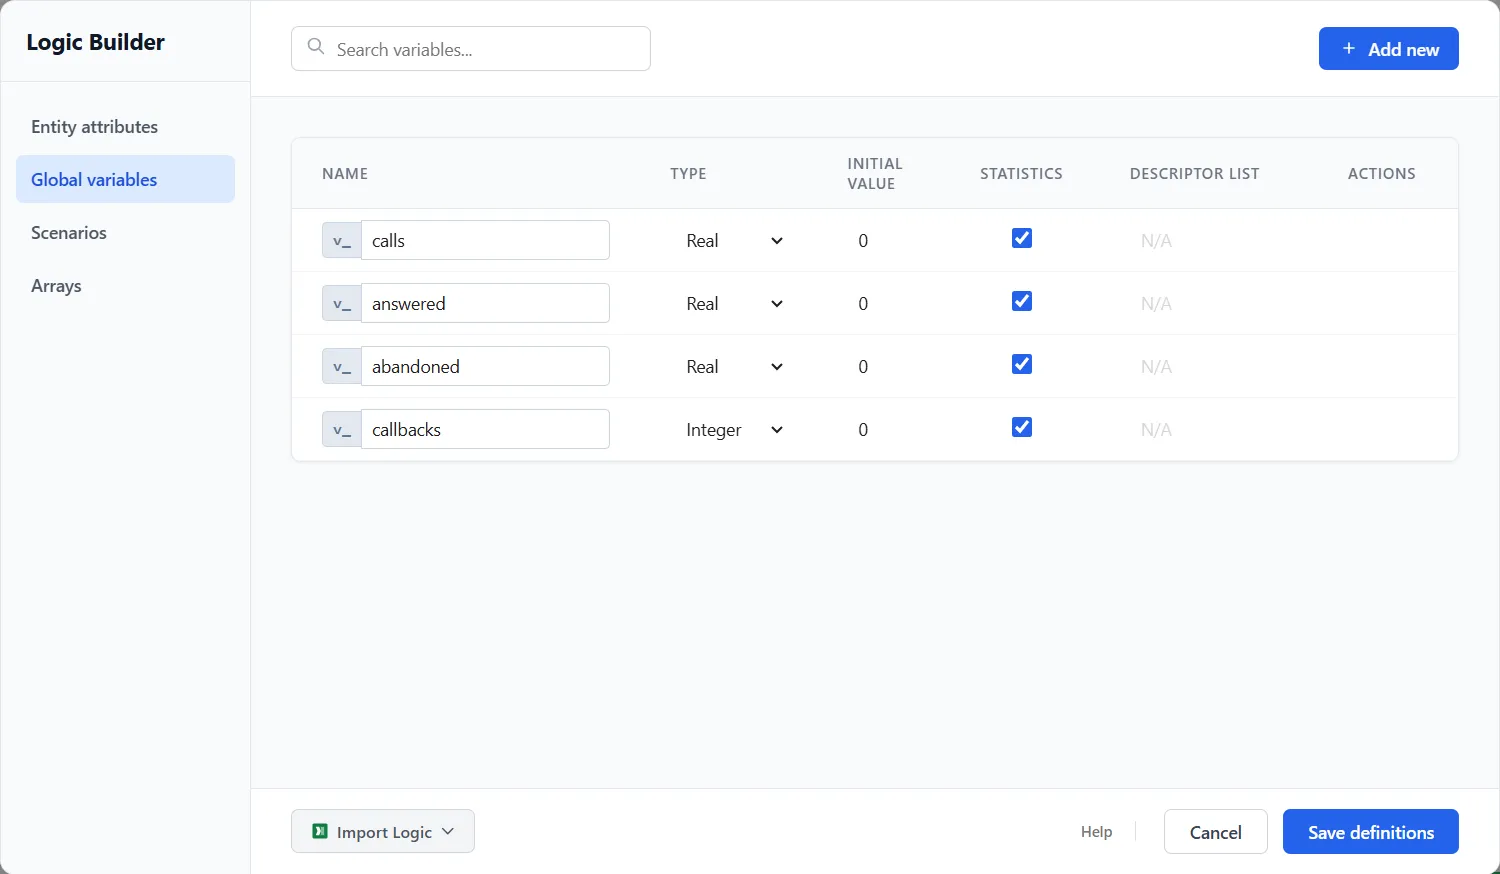The width and height of the screenshot is (1500, 874).
Task: Click the v_ prefix badge for answered
Action: tap(342, 304)
